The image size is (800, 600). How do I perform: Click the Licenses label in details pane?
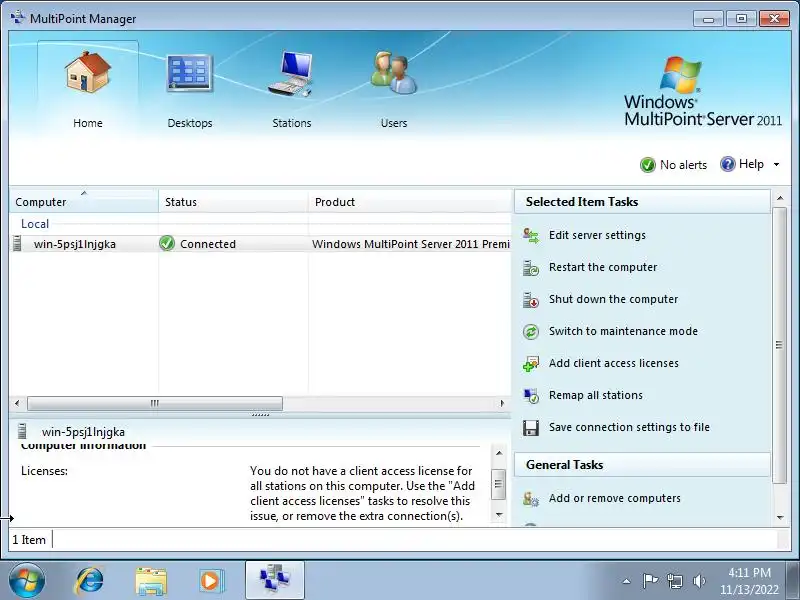44,471
